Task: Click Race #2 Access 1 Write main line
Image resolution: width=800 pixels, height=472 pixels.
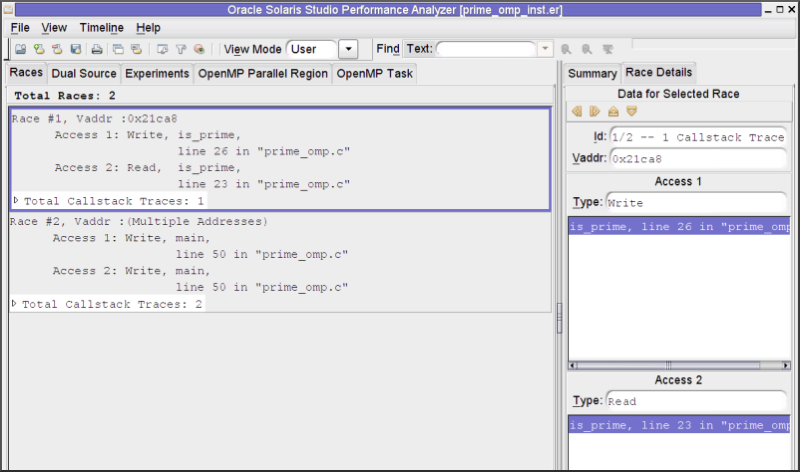Action: click(132, 238)
